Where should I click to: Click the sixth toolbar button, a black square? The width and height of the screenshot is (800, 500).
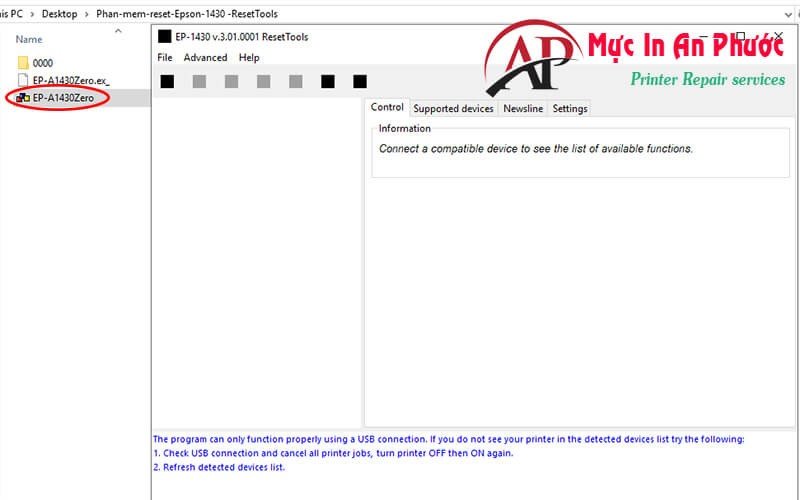point(328,81)
